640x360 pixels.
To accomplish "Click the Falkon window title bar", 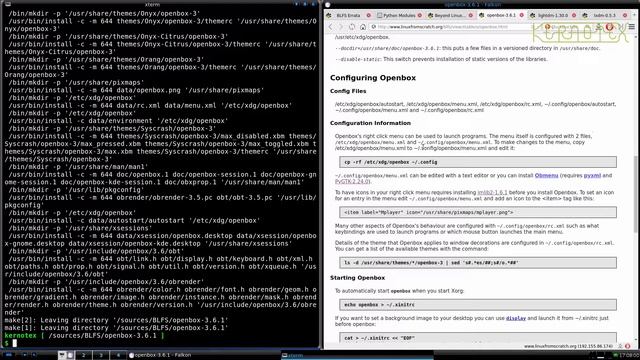I will [x=473, y=4].
